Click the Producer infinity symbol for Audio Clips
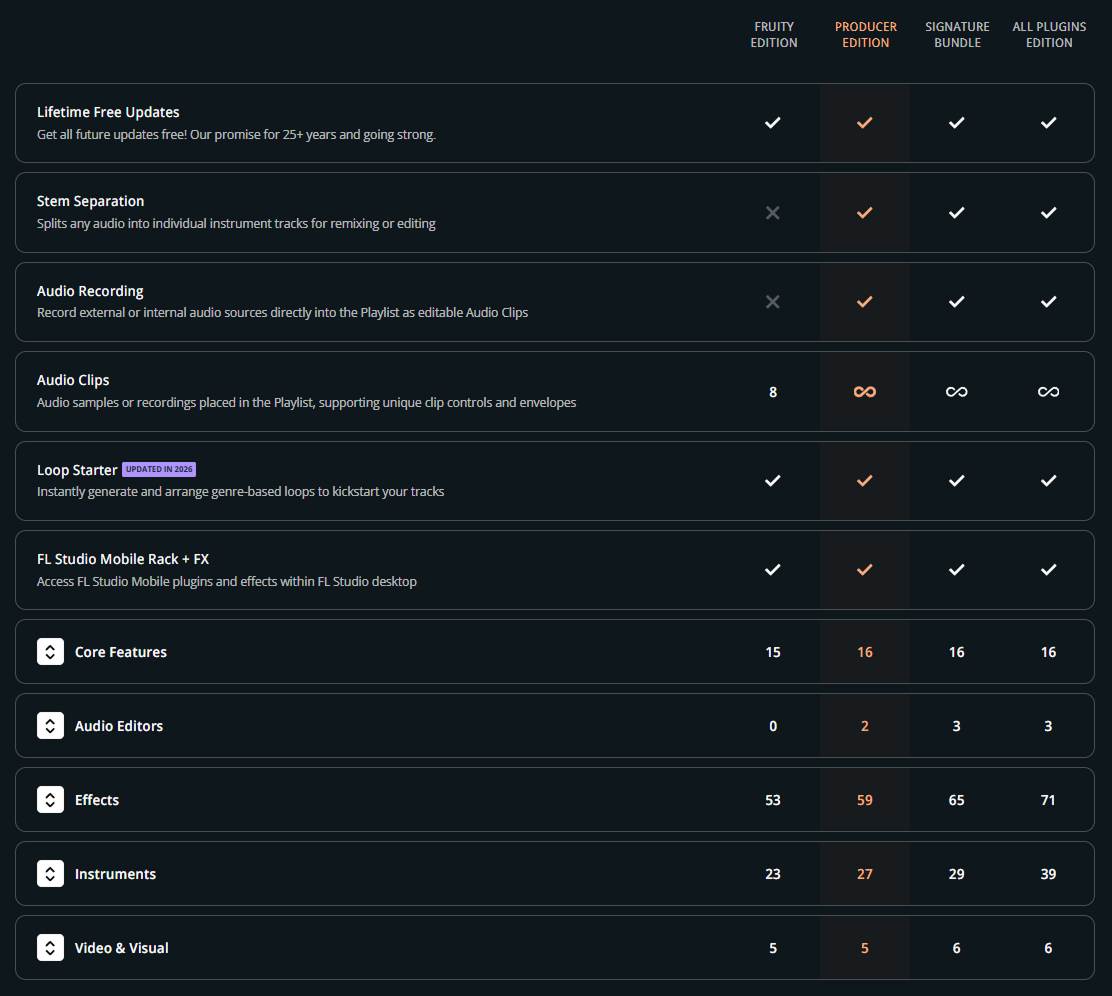The width and height of the screenshot is (1112, 996). pyautogui.click(x=864, y=392)
